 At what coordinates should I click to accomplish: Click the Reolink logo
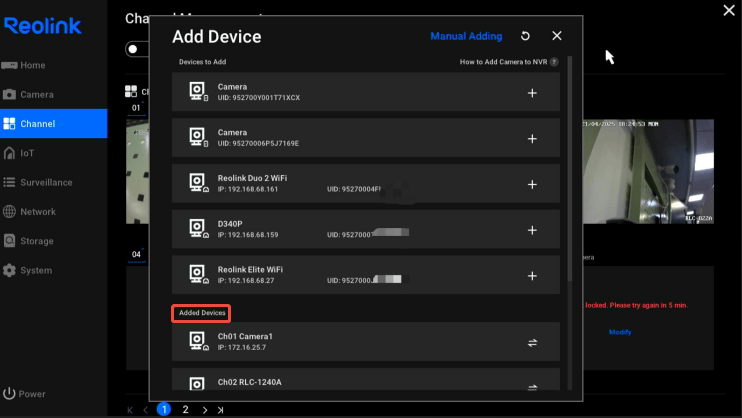tap(43, 26)
